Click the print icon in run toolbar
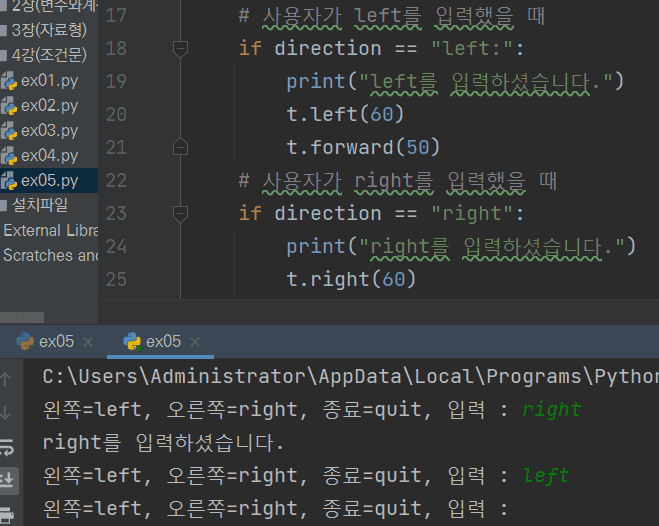The width and height of the screenshot is (659, 526). [x=7, y=515]
